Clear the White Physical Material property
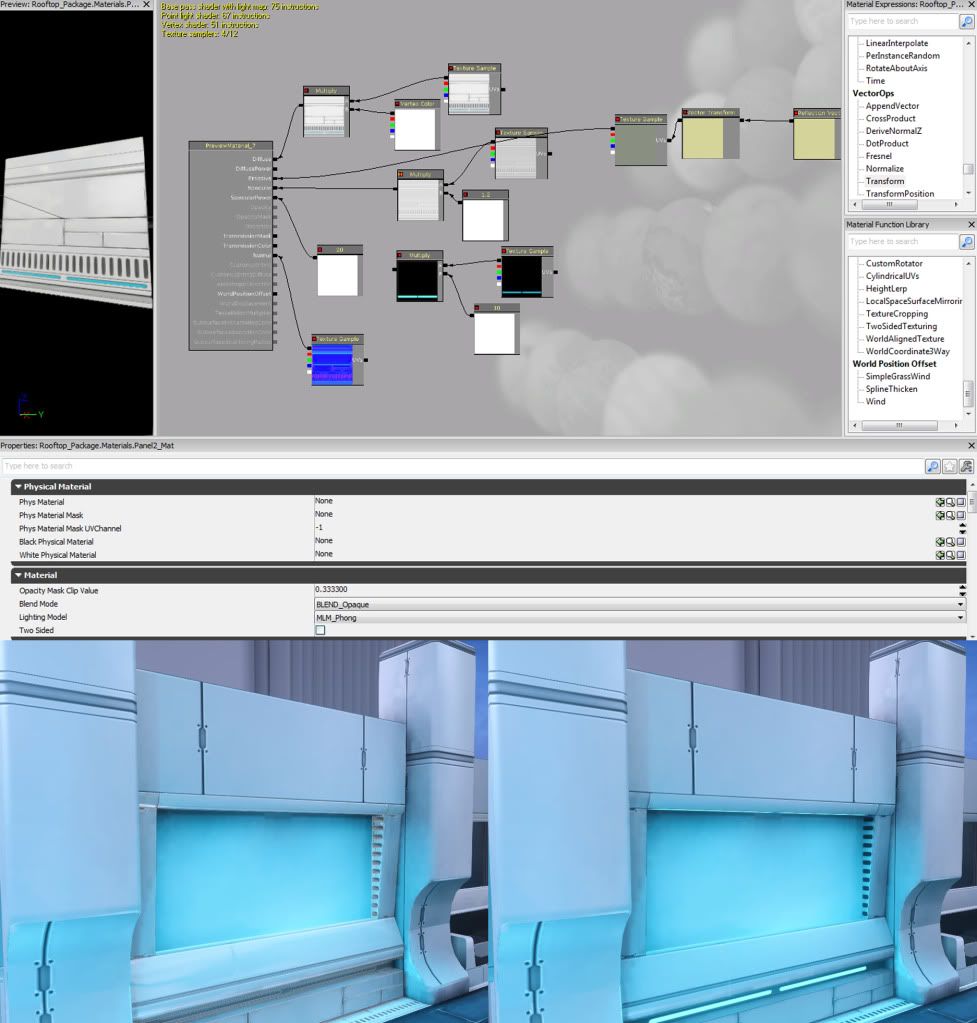Viewport: 977px width, 1023px height. (x=961, y=555)
